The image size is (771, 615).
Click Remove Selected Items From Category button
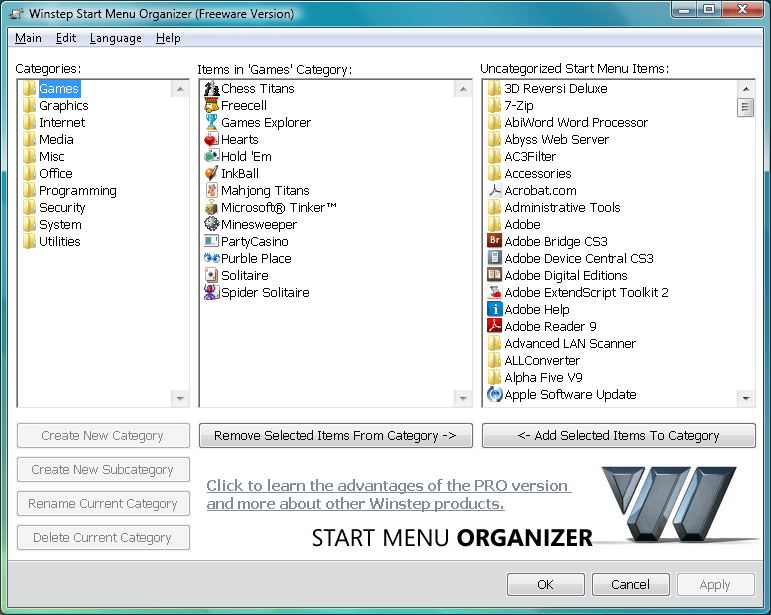pos(335,436)
